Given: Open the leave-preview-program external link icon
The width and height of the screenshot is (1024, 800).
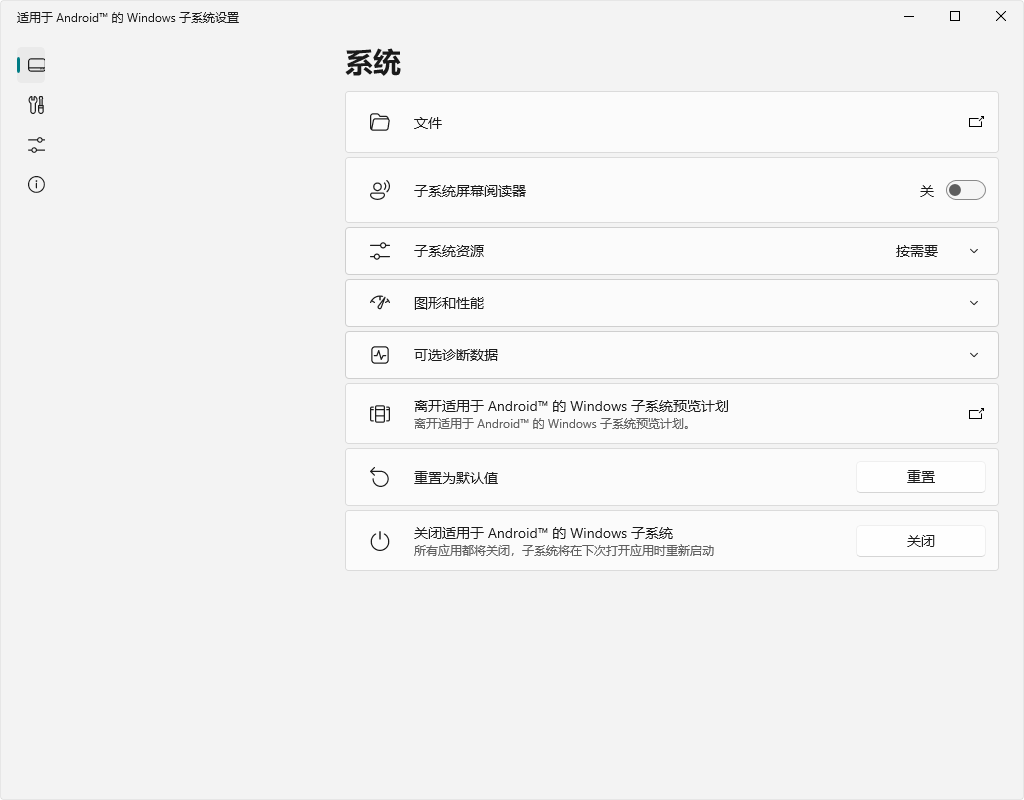Looking at the screenshot, I should (976, 414).
